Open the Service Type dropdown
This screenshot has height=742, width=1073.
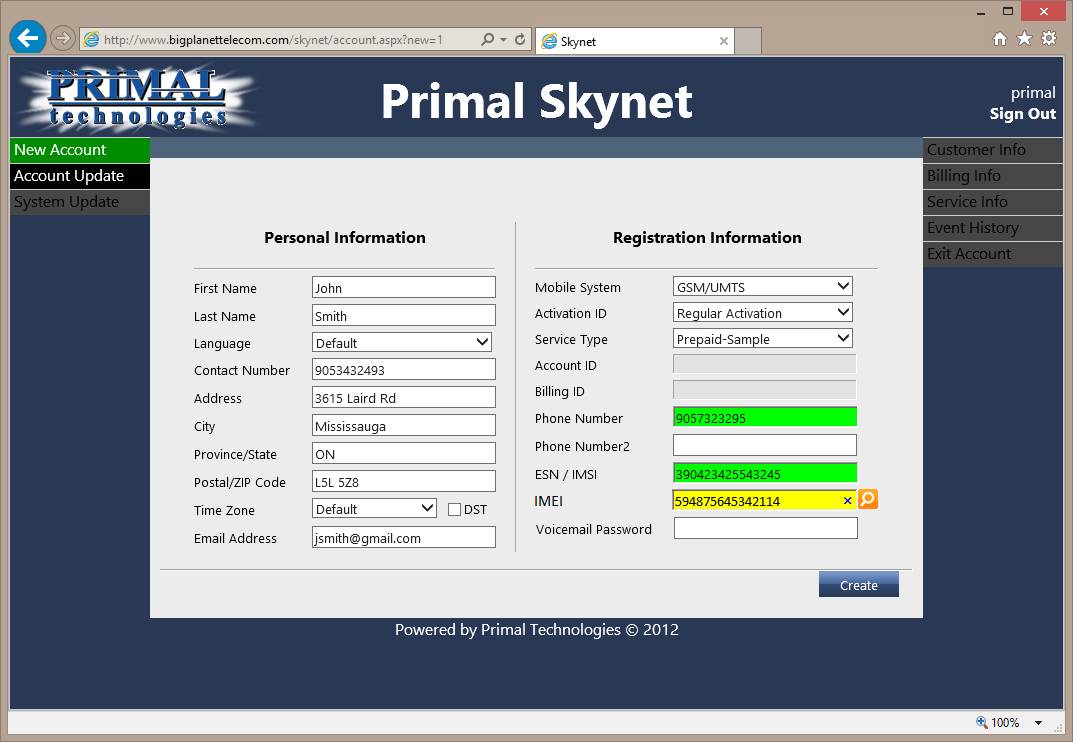[762, 338]
